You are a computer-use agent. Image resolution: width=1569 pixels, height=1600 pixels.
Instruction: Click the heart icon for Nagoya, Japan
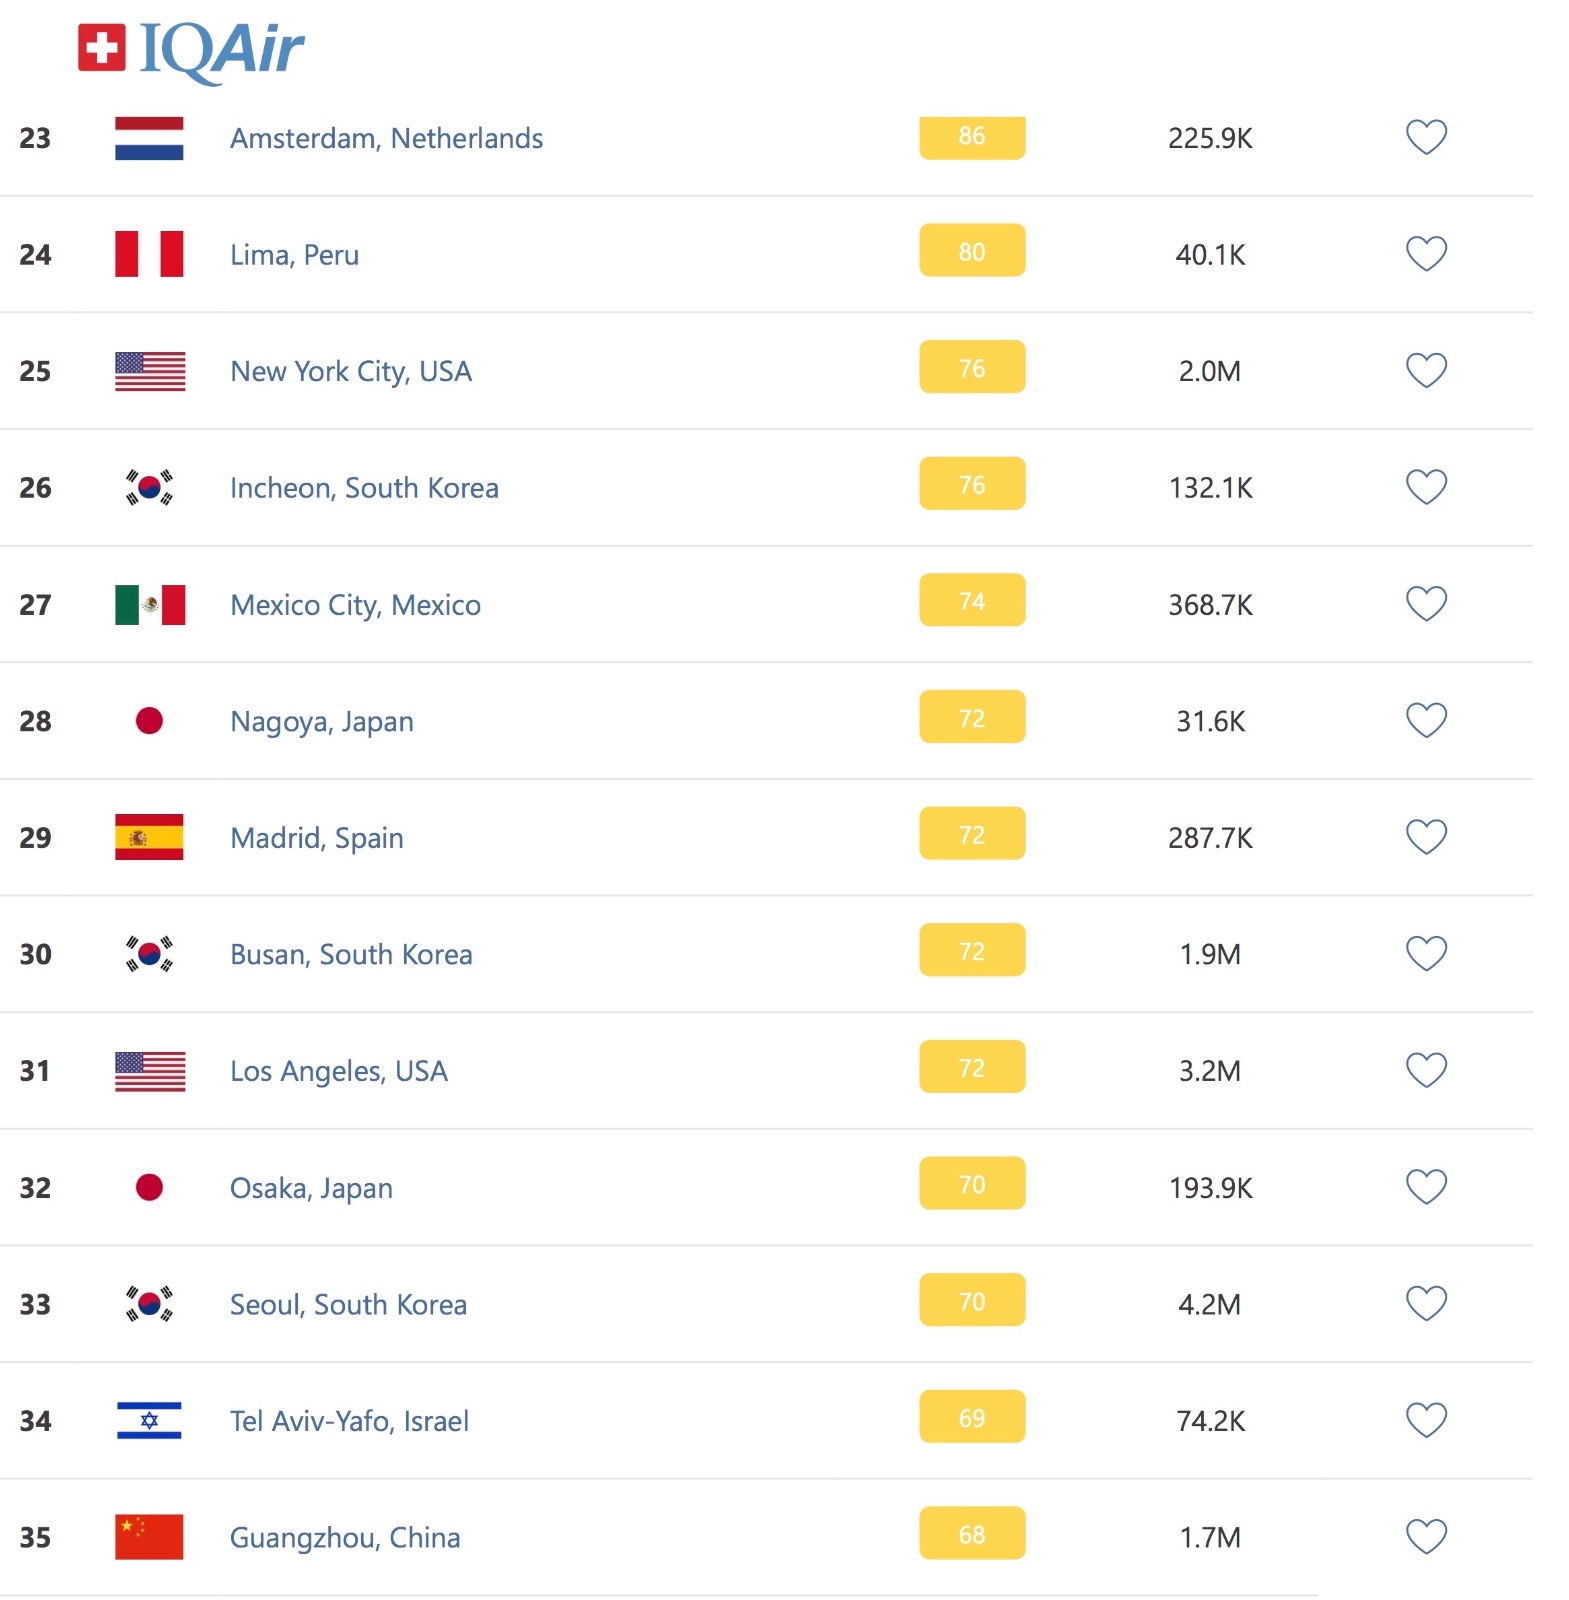[1426, 721]
